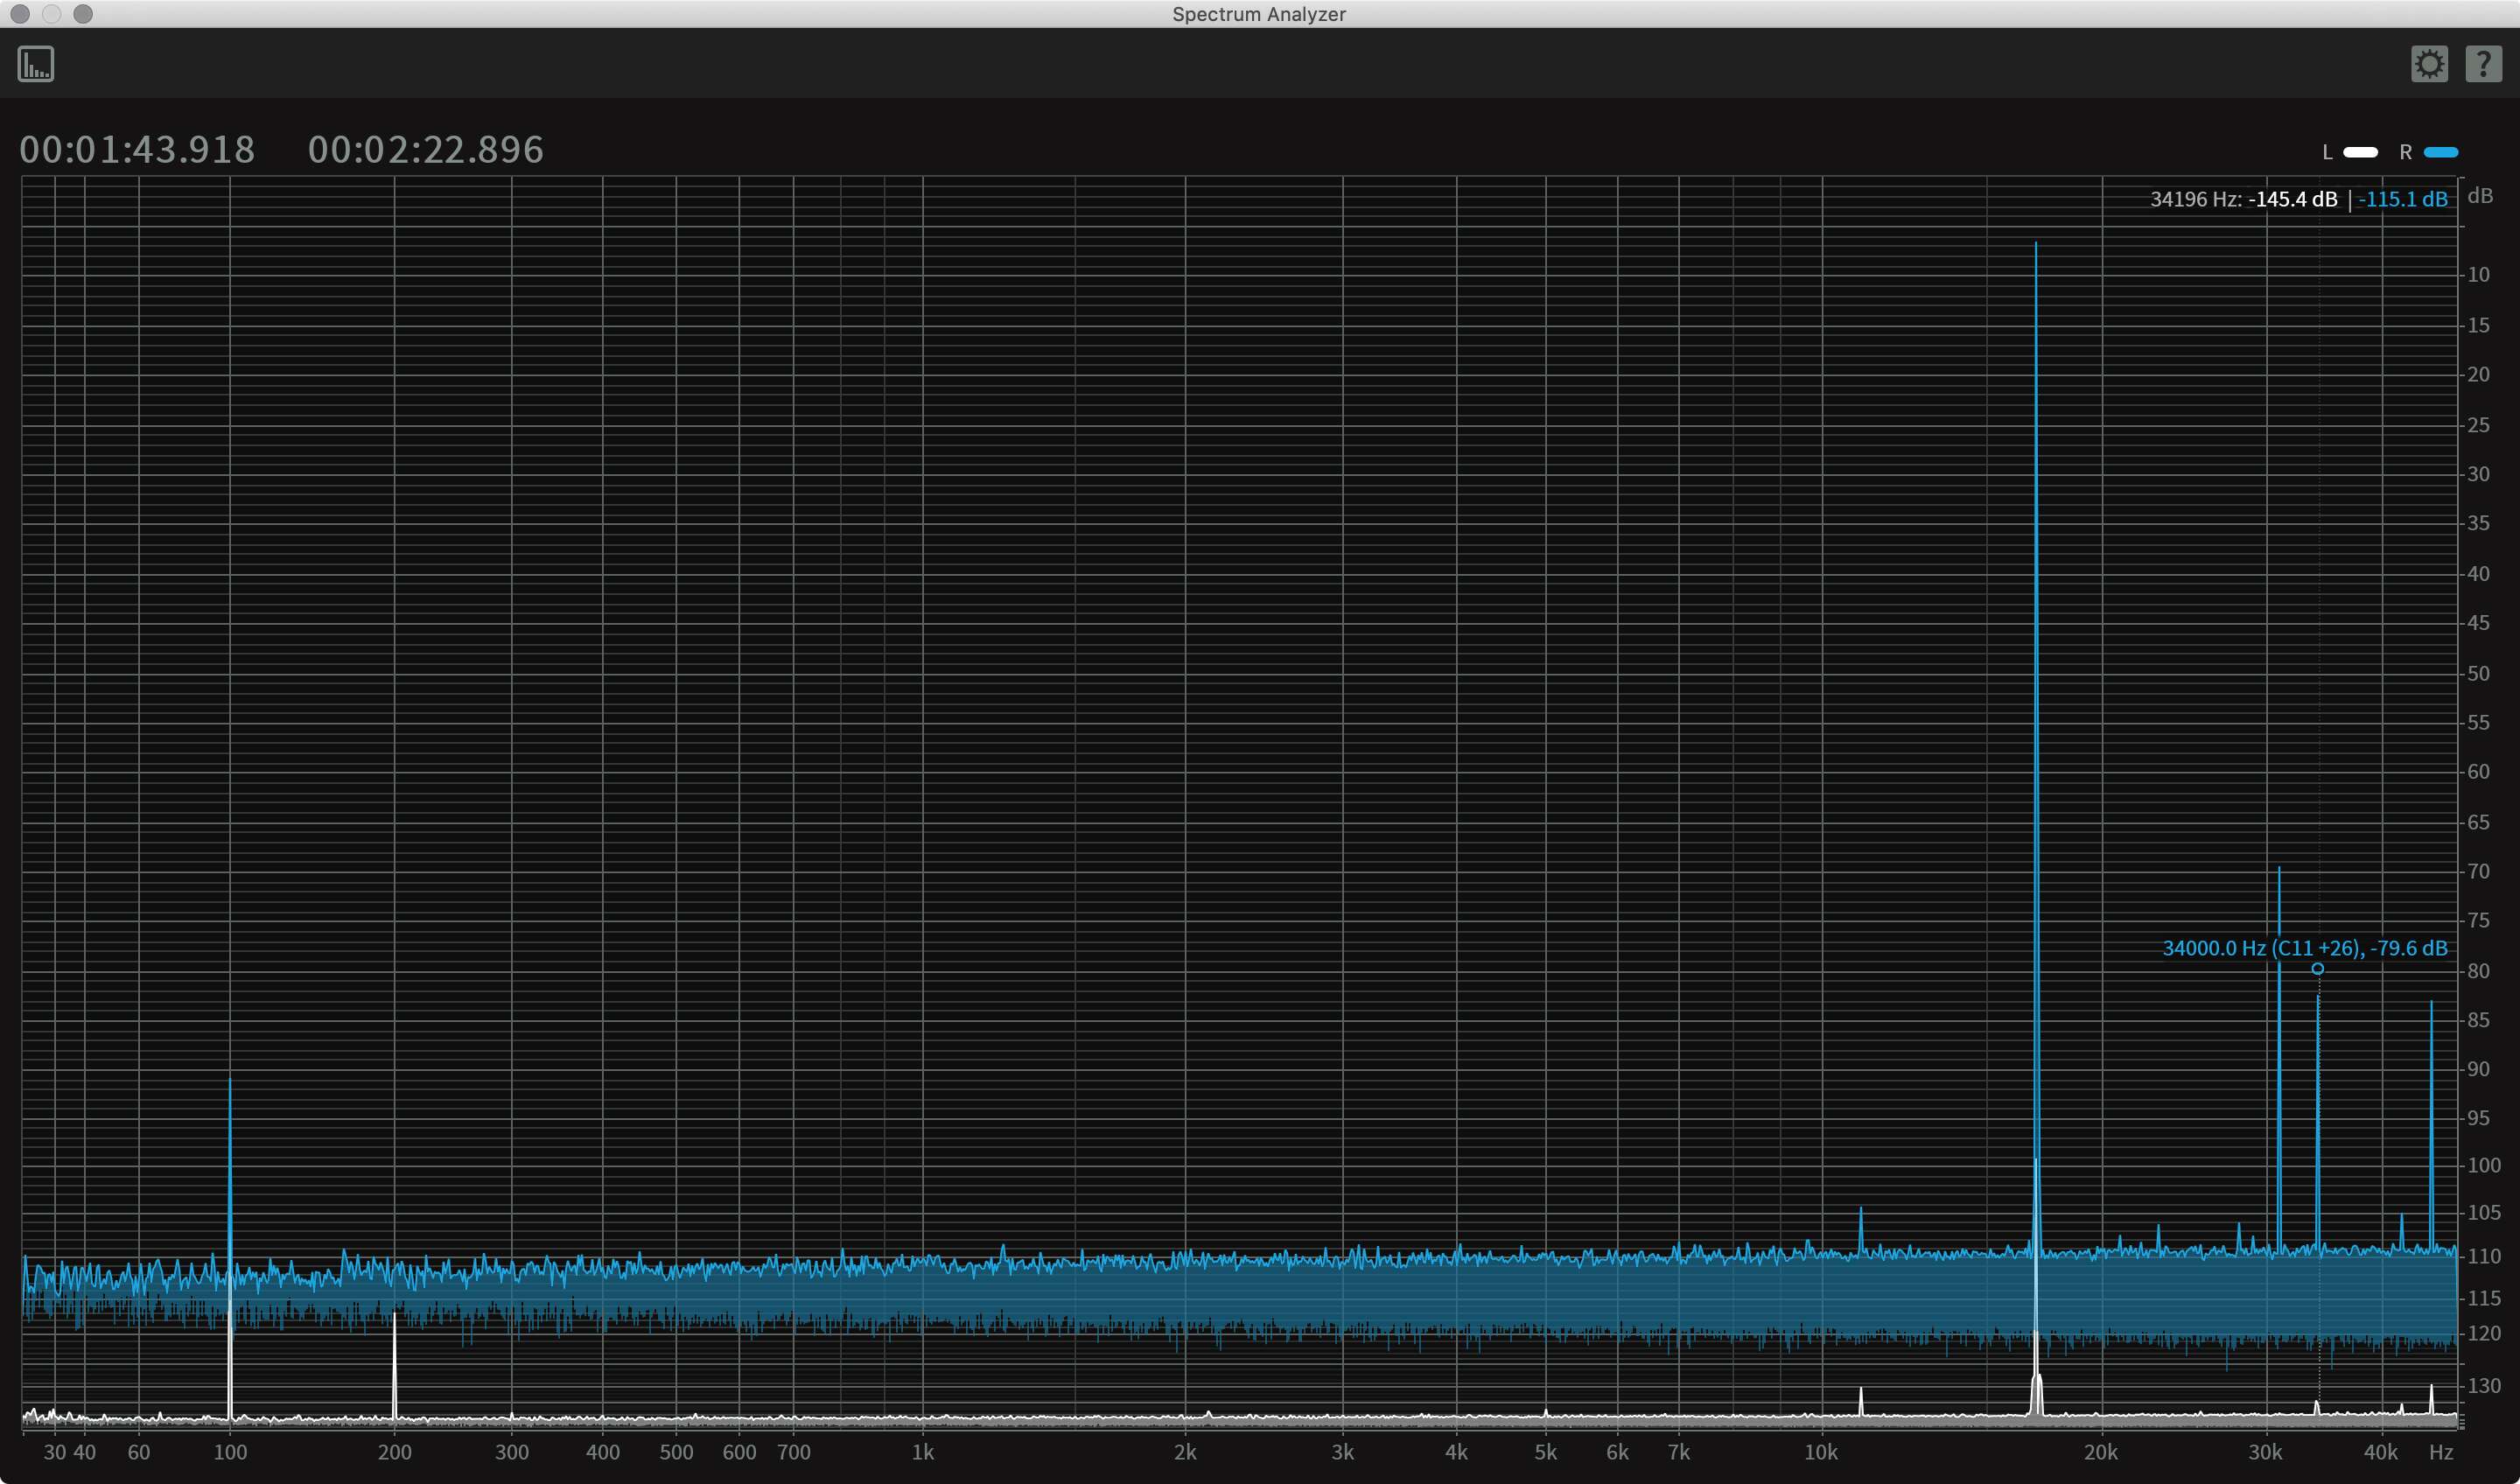Click the 00:01:43.918 start time readout

tap(137, 150)
